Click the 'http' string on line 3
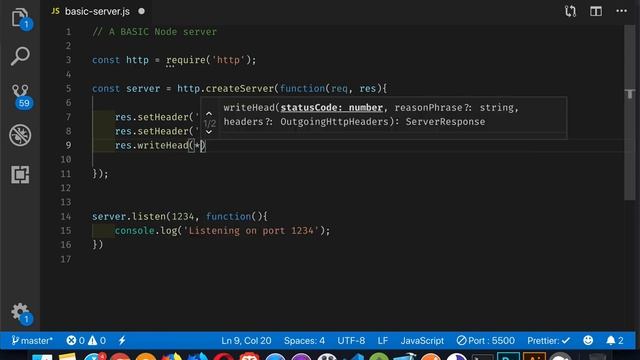This screenshot has width=640, height=360. click(x=228, y=60)
